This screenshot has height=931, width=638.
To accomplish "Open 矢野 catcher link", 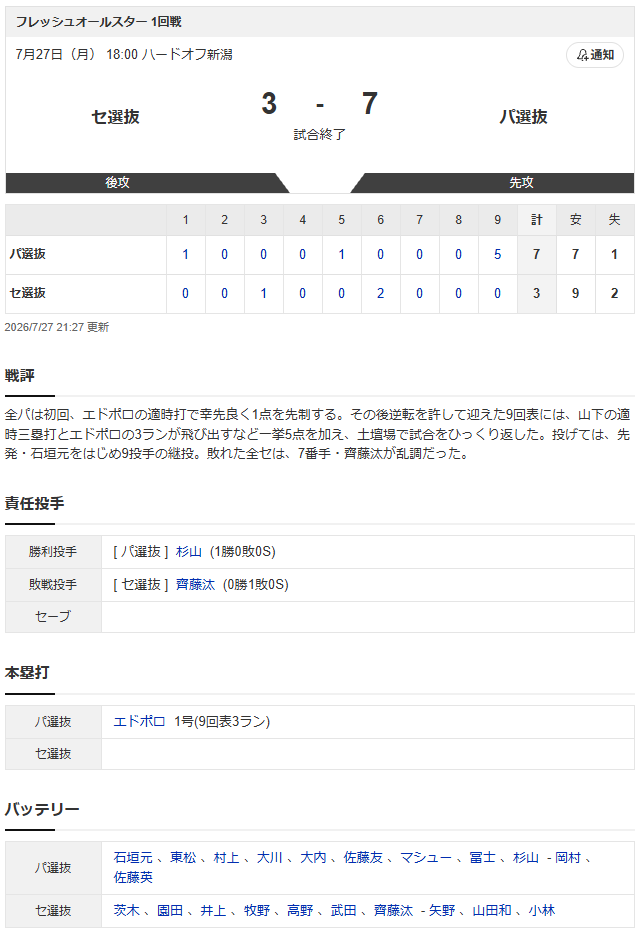I will pos(442,910).
